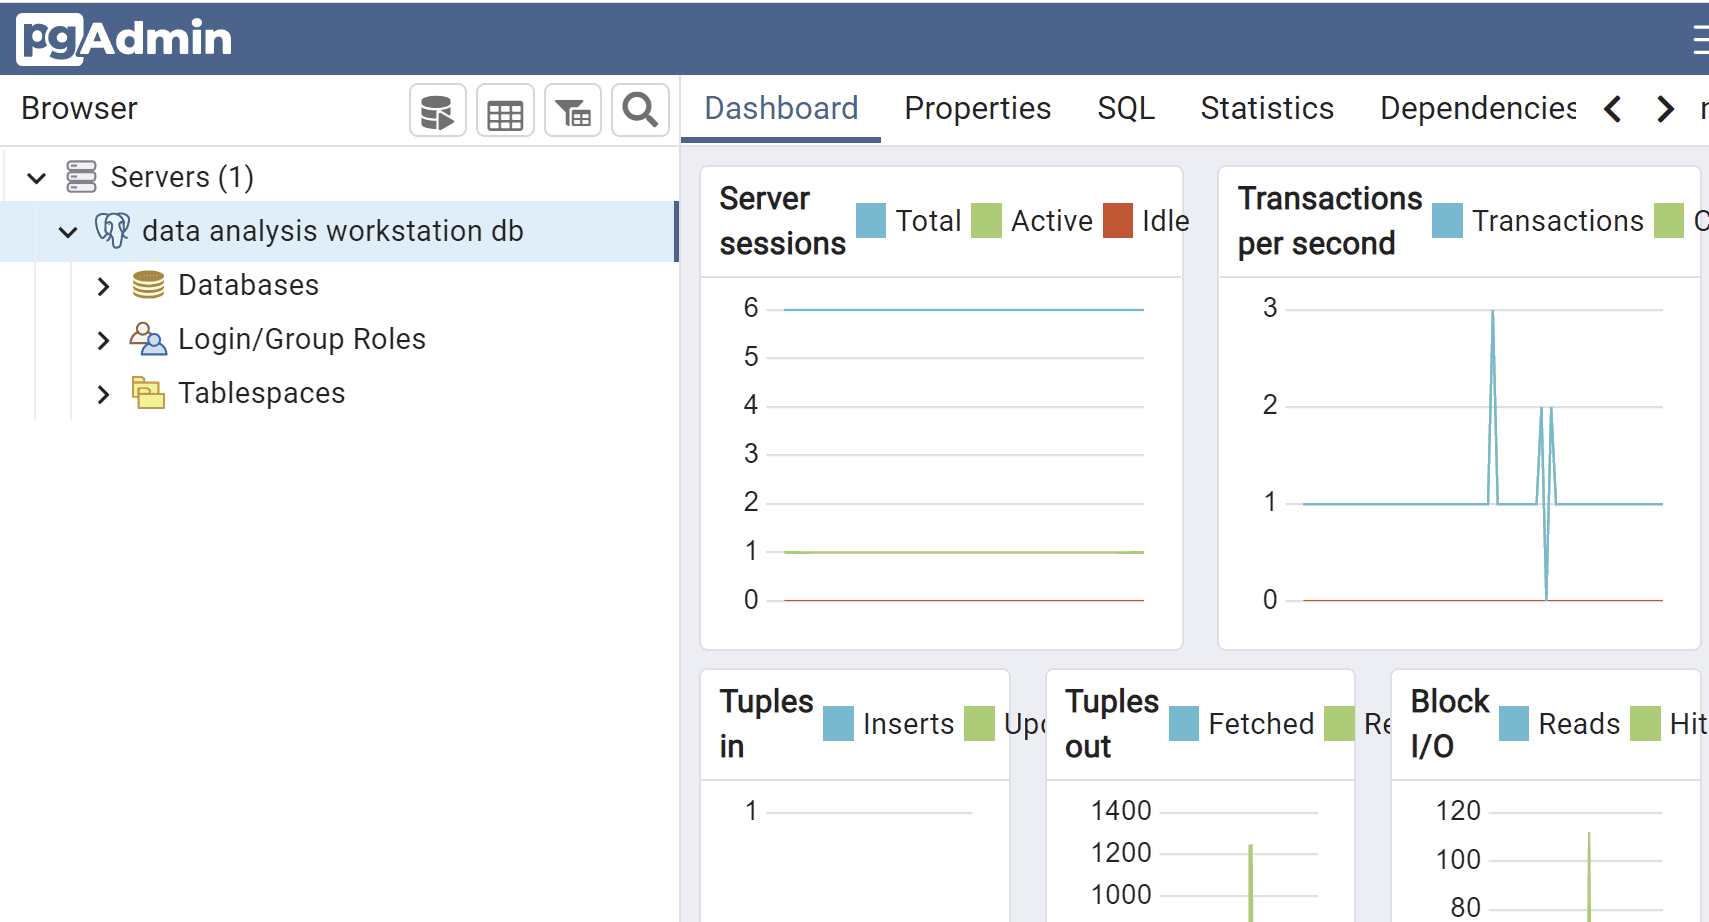This screenshot has height=922, width=1709.
Task: Open the SQL tab
Action: click(x=1125, y=108)
